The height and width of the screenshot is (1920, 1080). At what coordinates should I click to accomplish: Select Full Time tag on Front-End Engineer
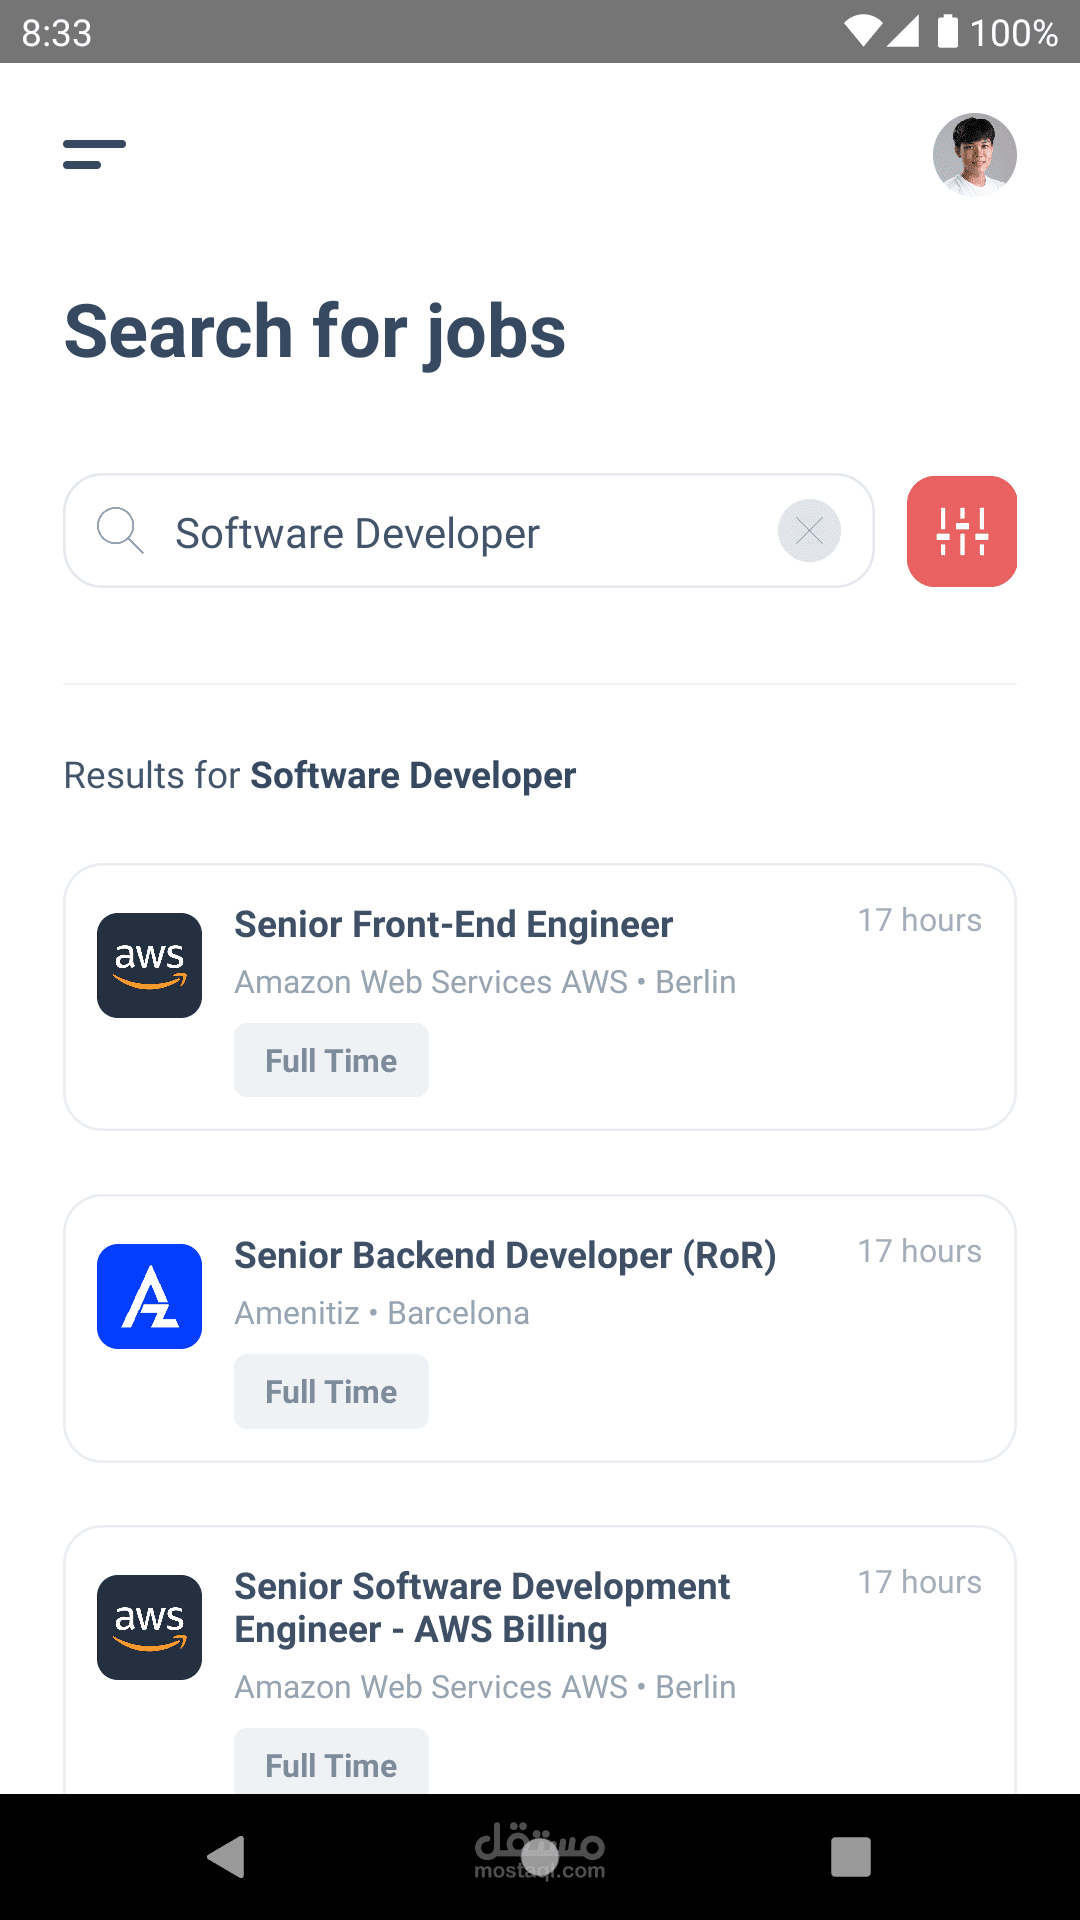point(331,1060)
